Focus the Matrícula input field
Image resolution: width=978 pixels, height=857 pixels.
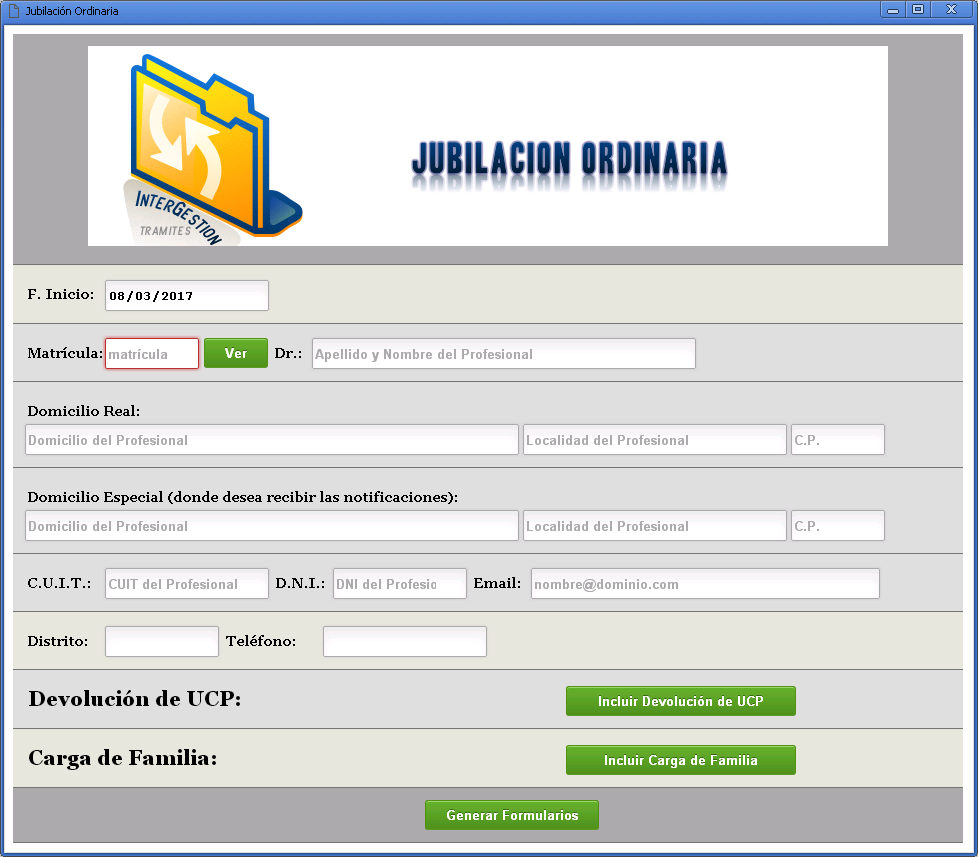point(152,354)
